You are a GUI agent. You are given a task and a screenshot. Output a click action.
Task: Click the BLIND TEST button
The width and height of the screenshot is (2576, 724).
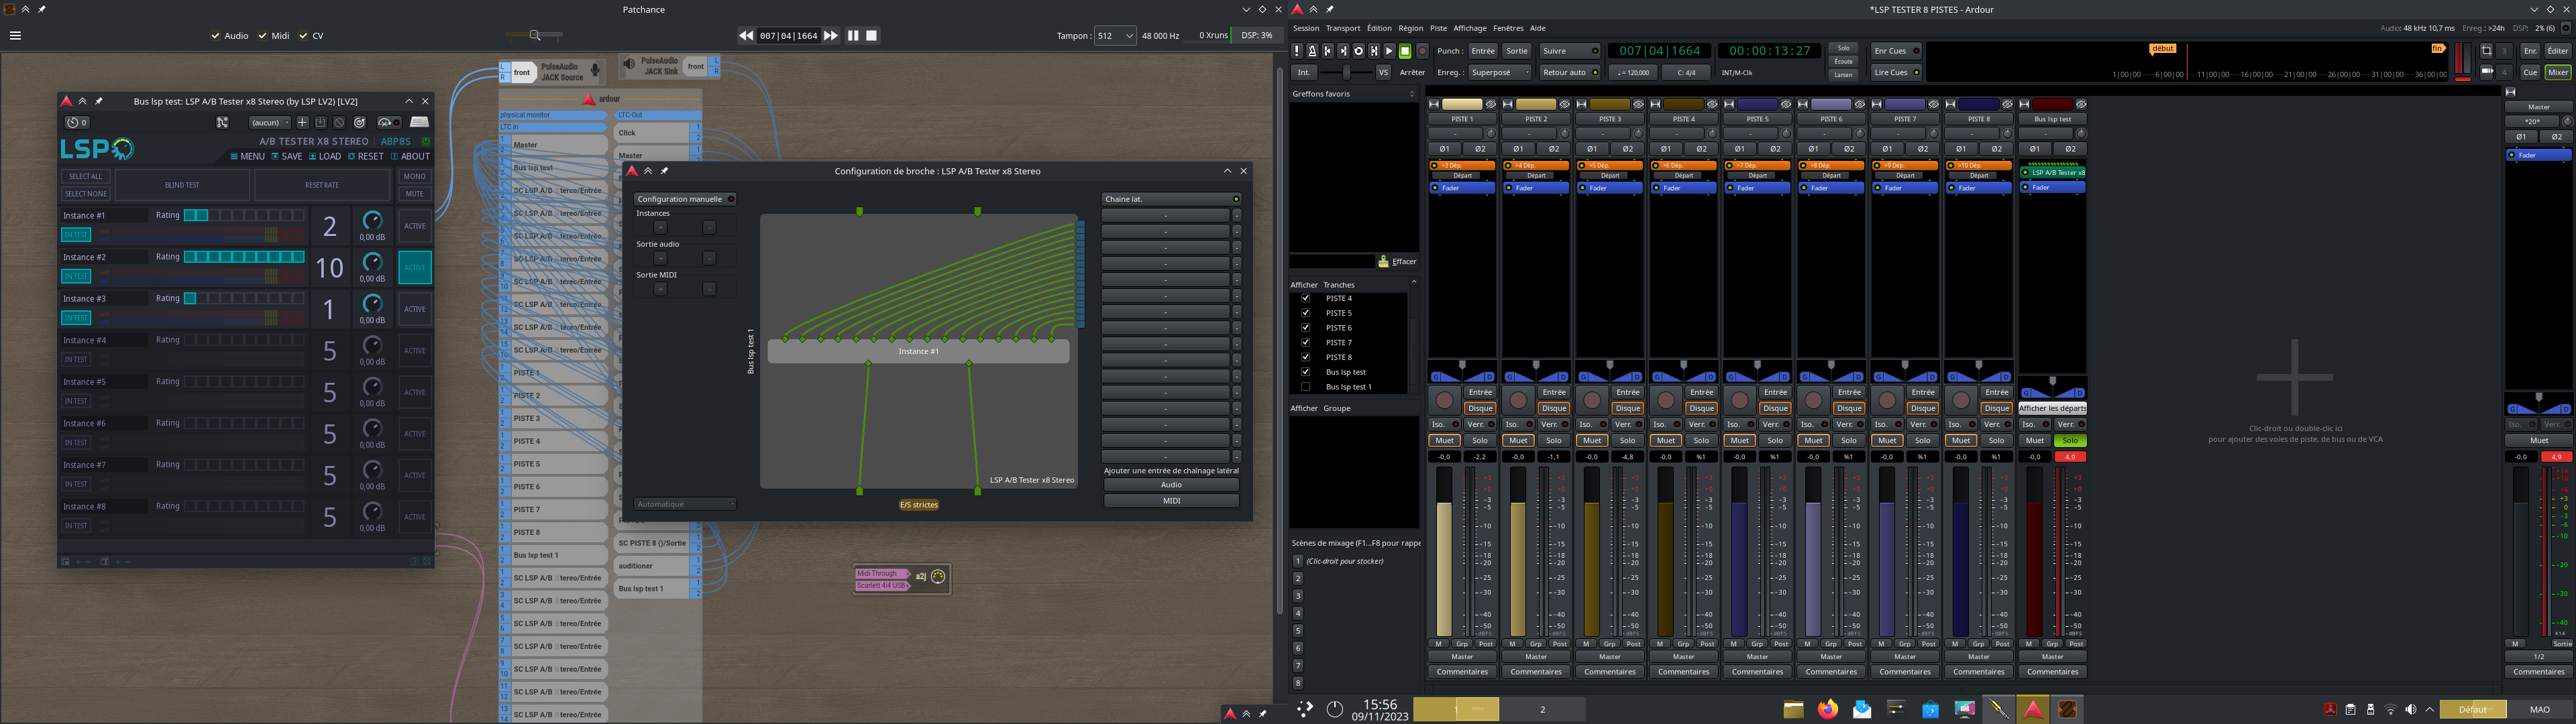[x=182, y=185]
